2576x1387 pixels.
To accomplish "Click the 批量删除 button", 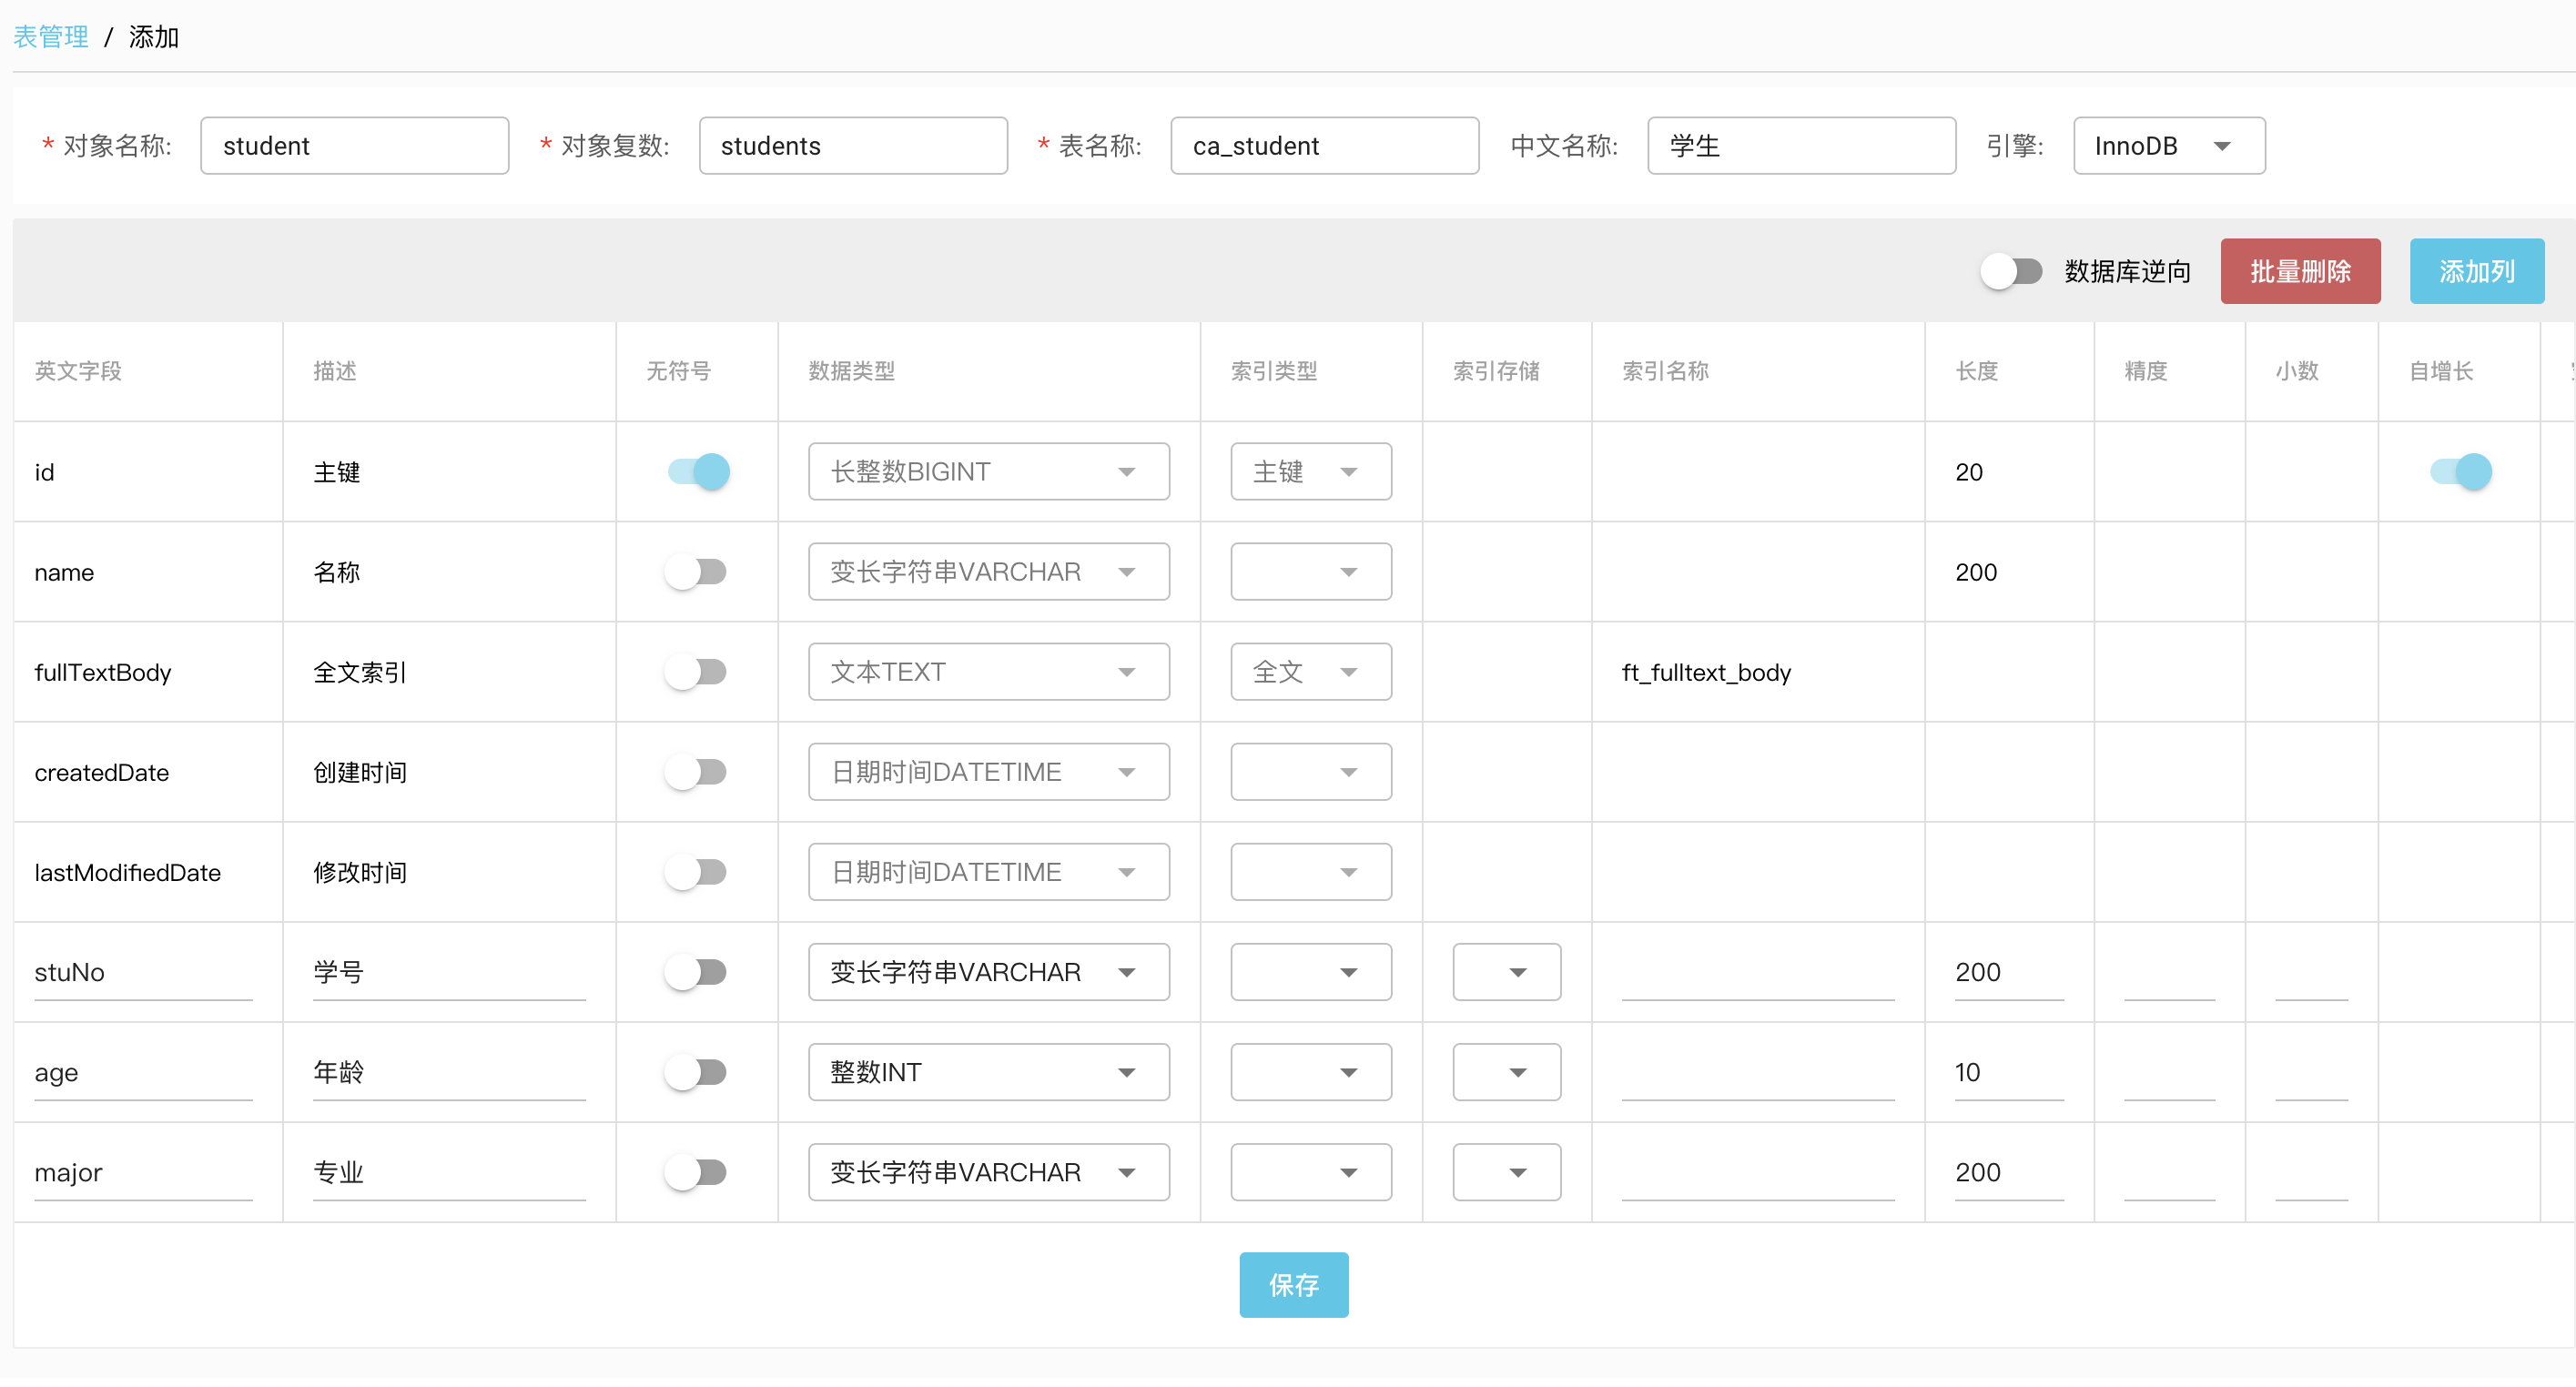I will 2300,270.
